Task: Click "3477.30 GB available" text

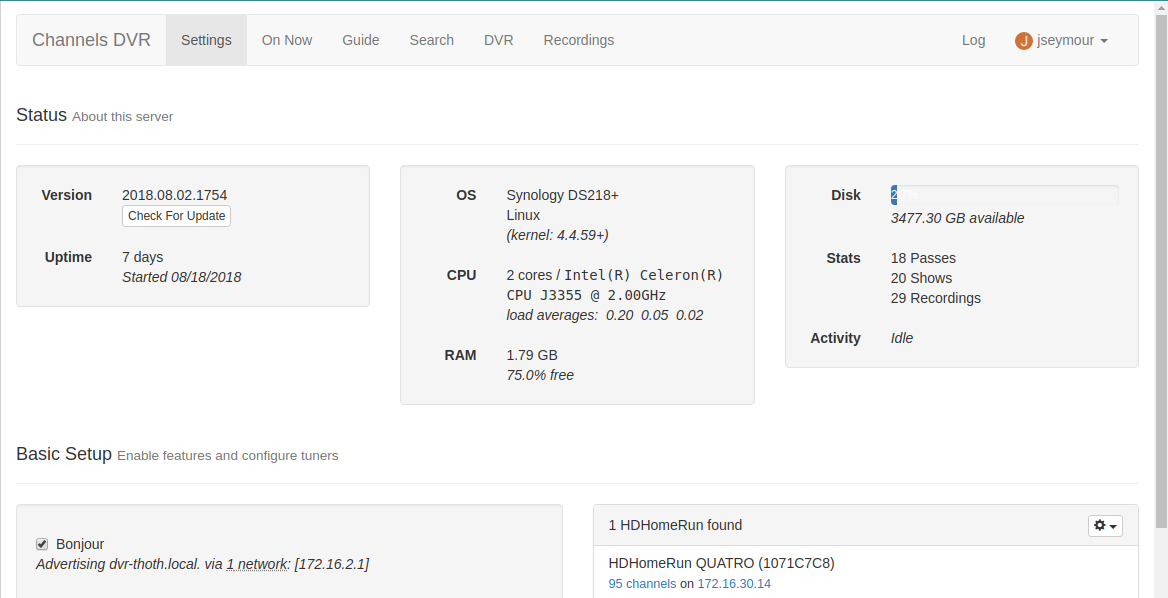Action: pos(957,218)
